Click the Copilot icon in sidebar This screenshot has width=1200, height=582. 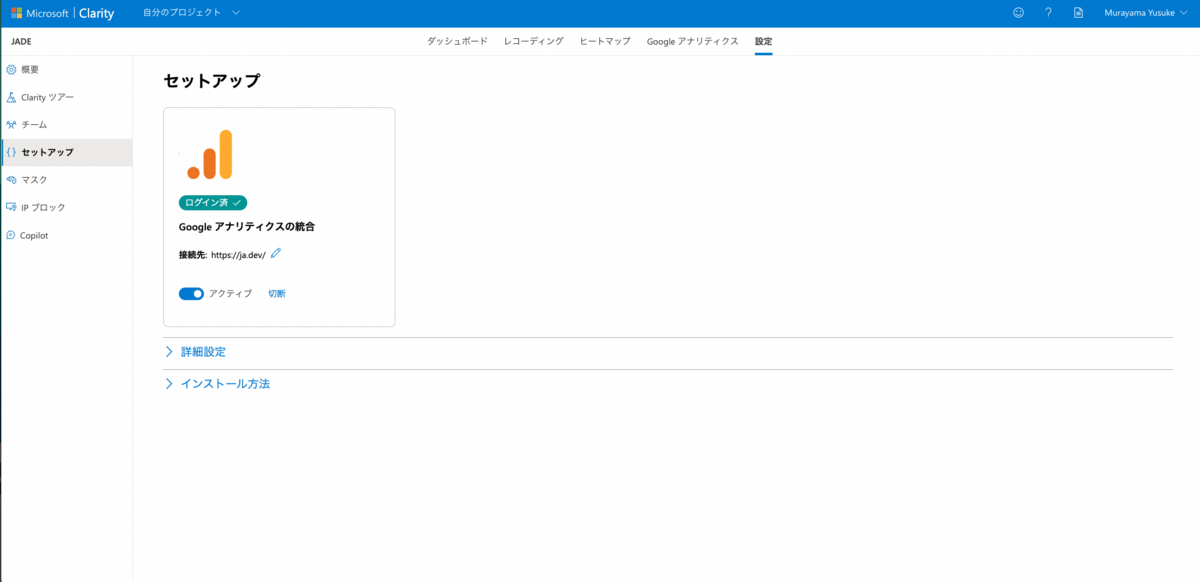pyautogui.click(x=11, y=235)
